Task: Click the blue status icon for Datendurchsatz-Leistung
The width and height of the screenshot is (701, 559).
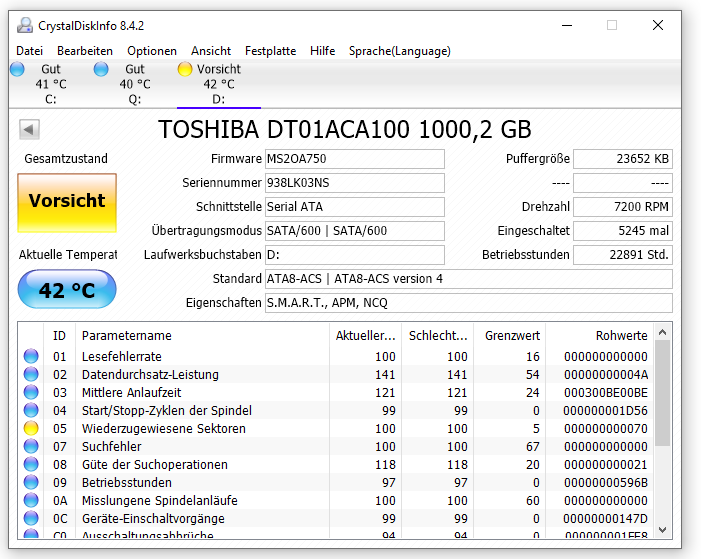Action: pos(31,374)
